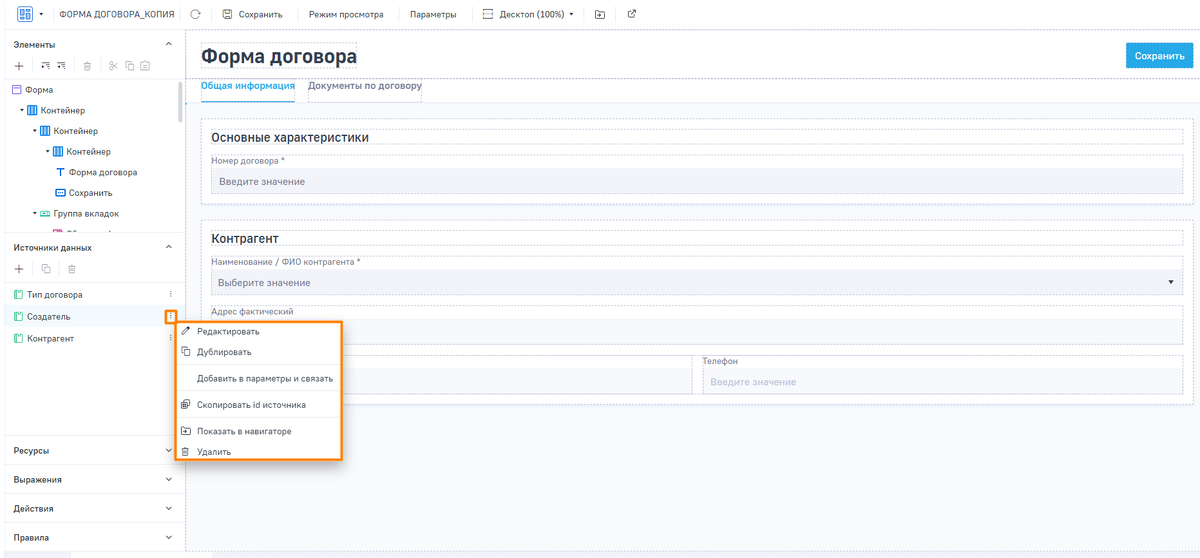Viewport: 1200px width, 558px height.
Task: Select the Контрагент section heading on canvas
Action: coord(244,238)
